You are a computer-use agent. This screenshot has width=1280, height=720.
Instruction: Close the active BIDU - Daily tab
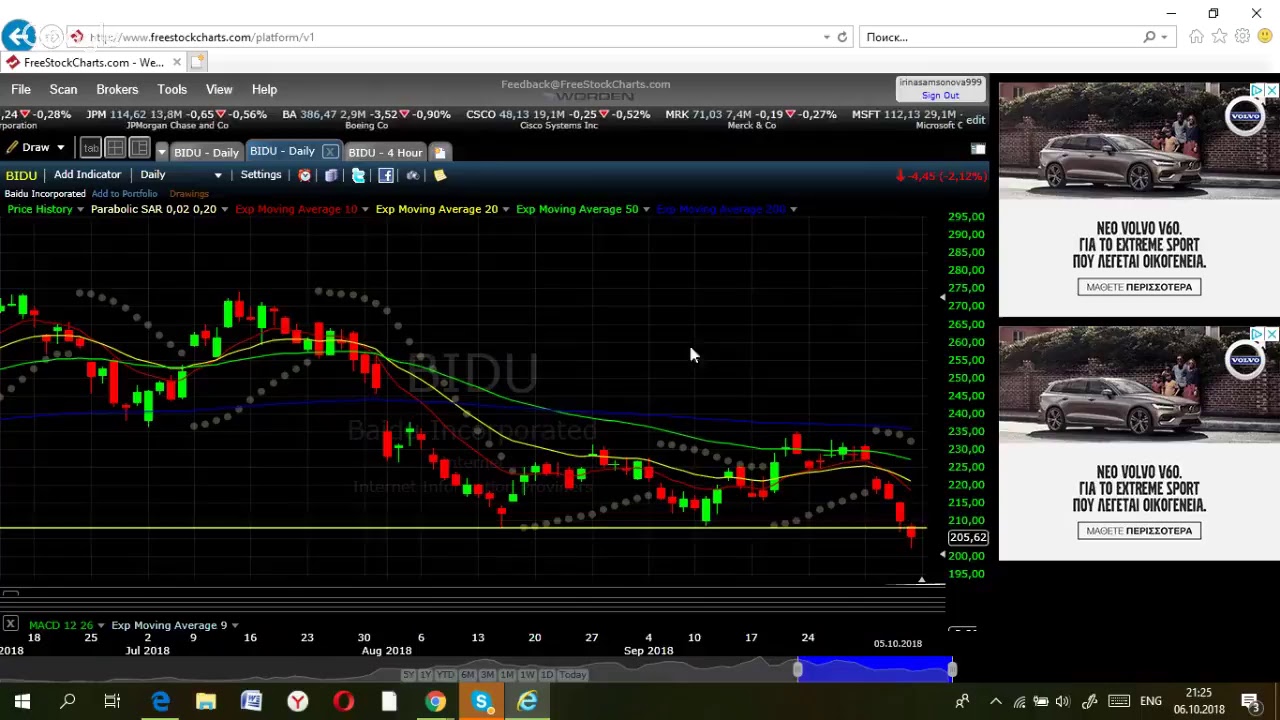pos(330,152)
